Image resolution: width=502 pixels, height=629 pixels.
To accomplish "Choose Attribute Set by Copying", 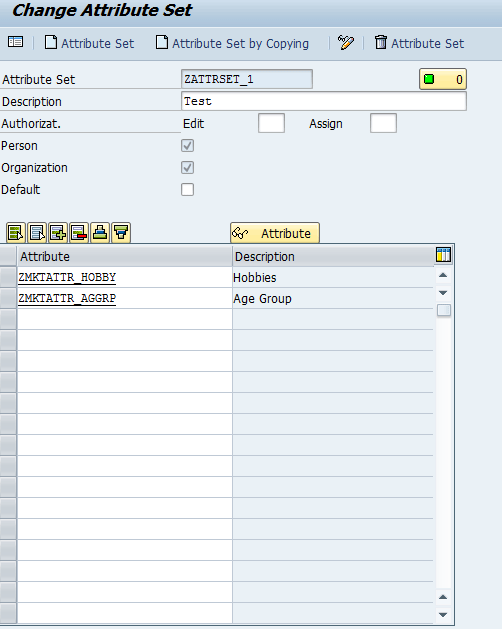I will click(x=232, y=43).
